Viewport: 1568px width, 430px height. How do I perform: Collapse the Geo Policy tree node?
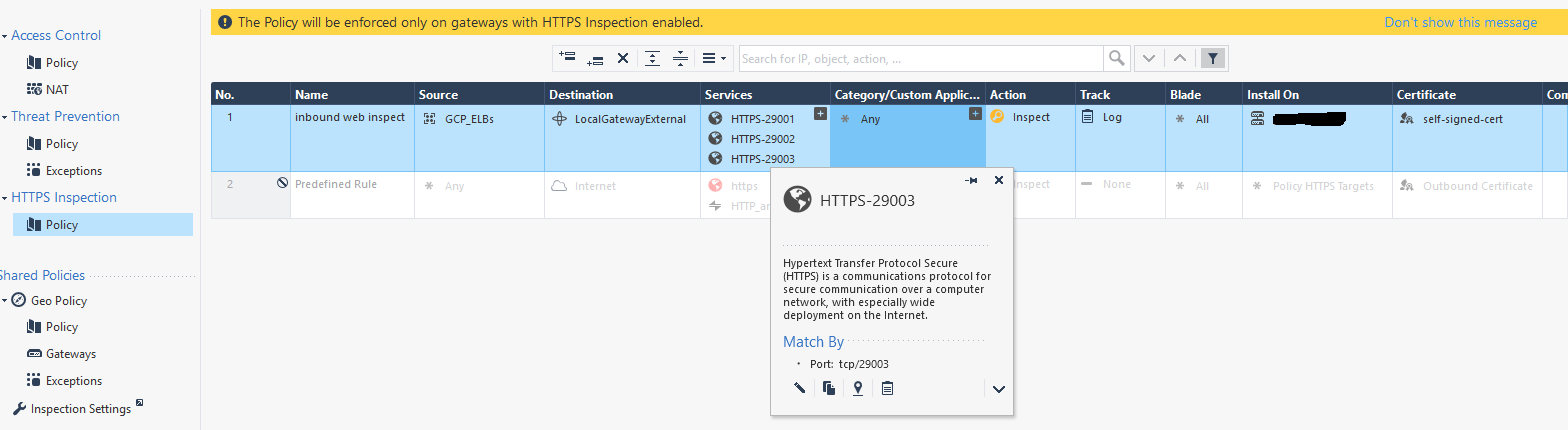pos(4,301)
